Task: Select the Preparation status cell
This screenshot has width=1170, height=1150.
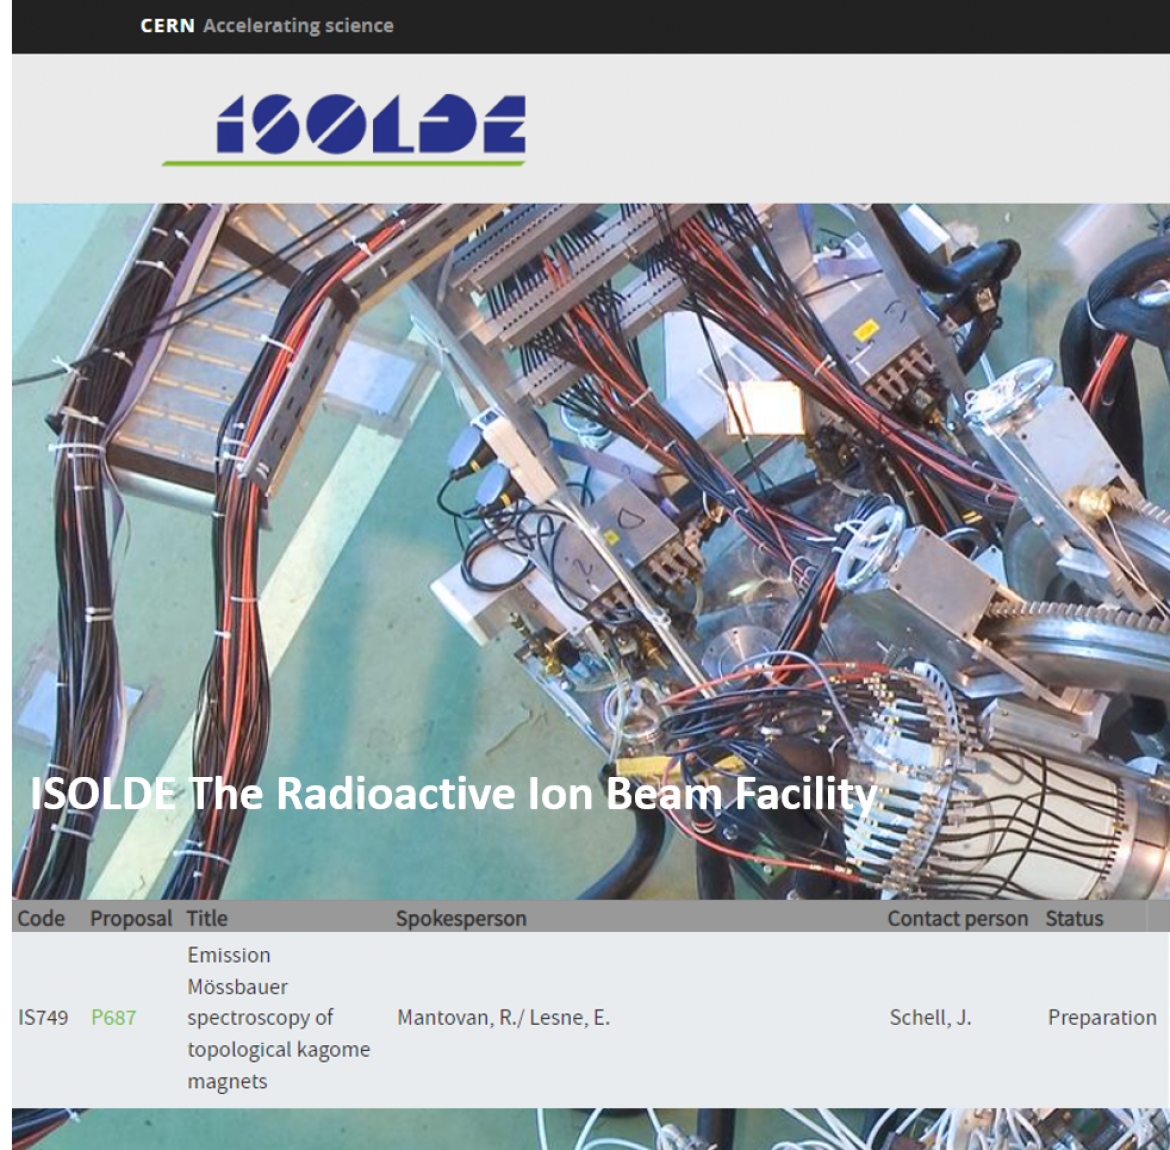Action: 1102,1018
